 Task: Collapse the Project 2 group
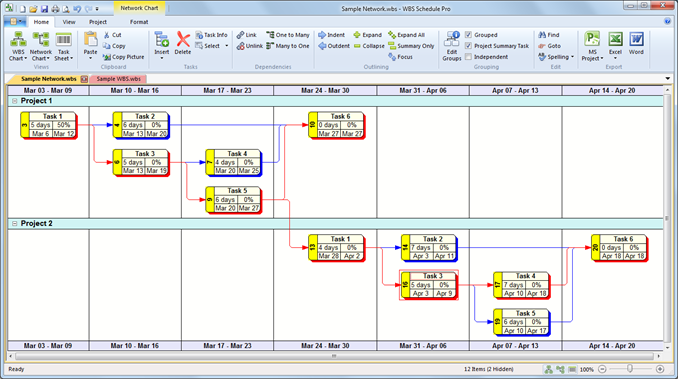point(14,224)
